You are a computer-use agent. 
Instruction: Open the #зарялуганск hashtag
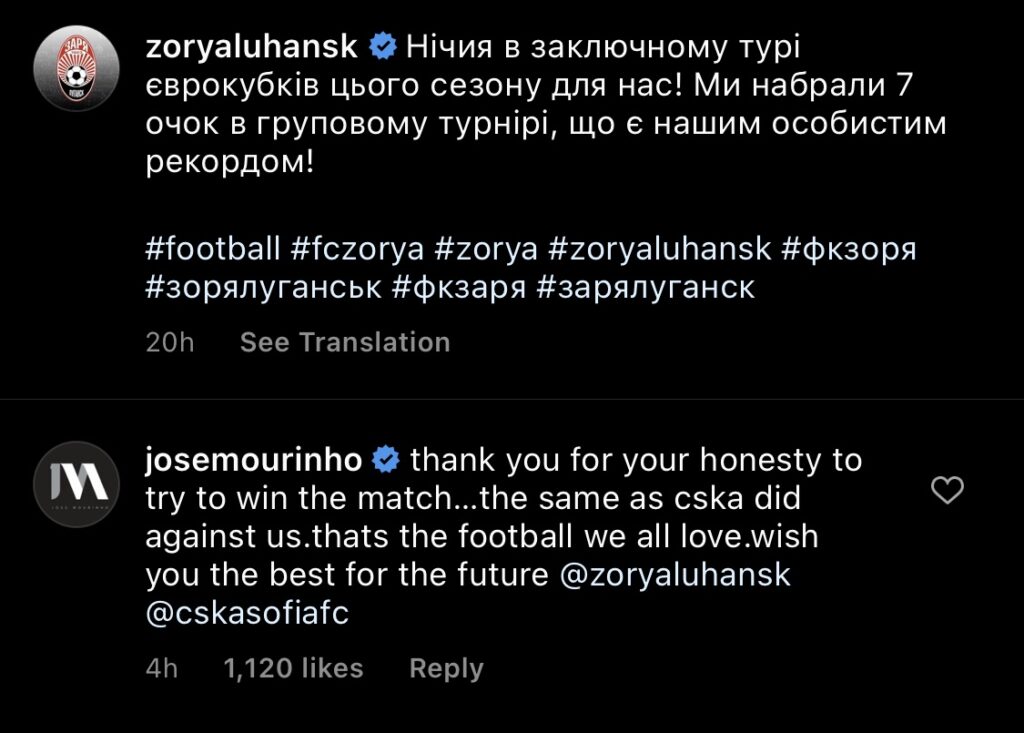pyautogui.click(x=645, y=289)
